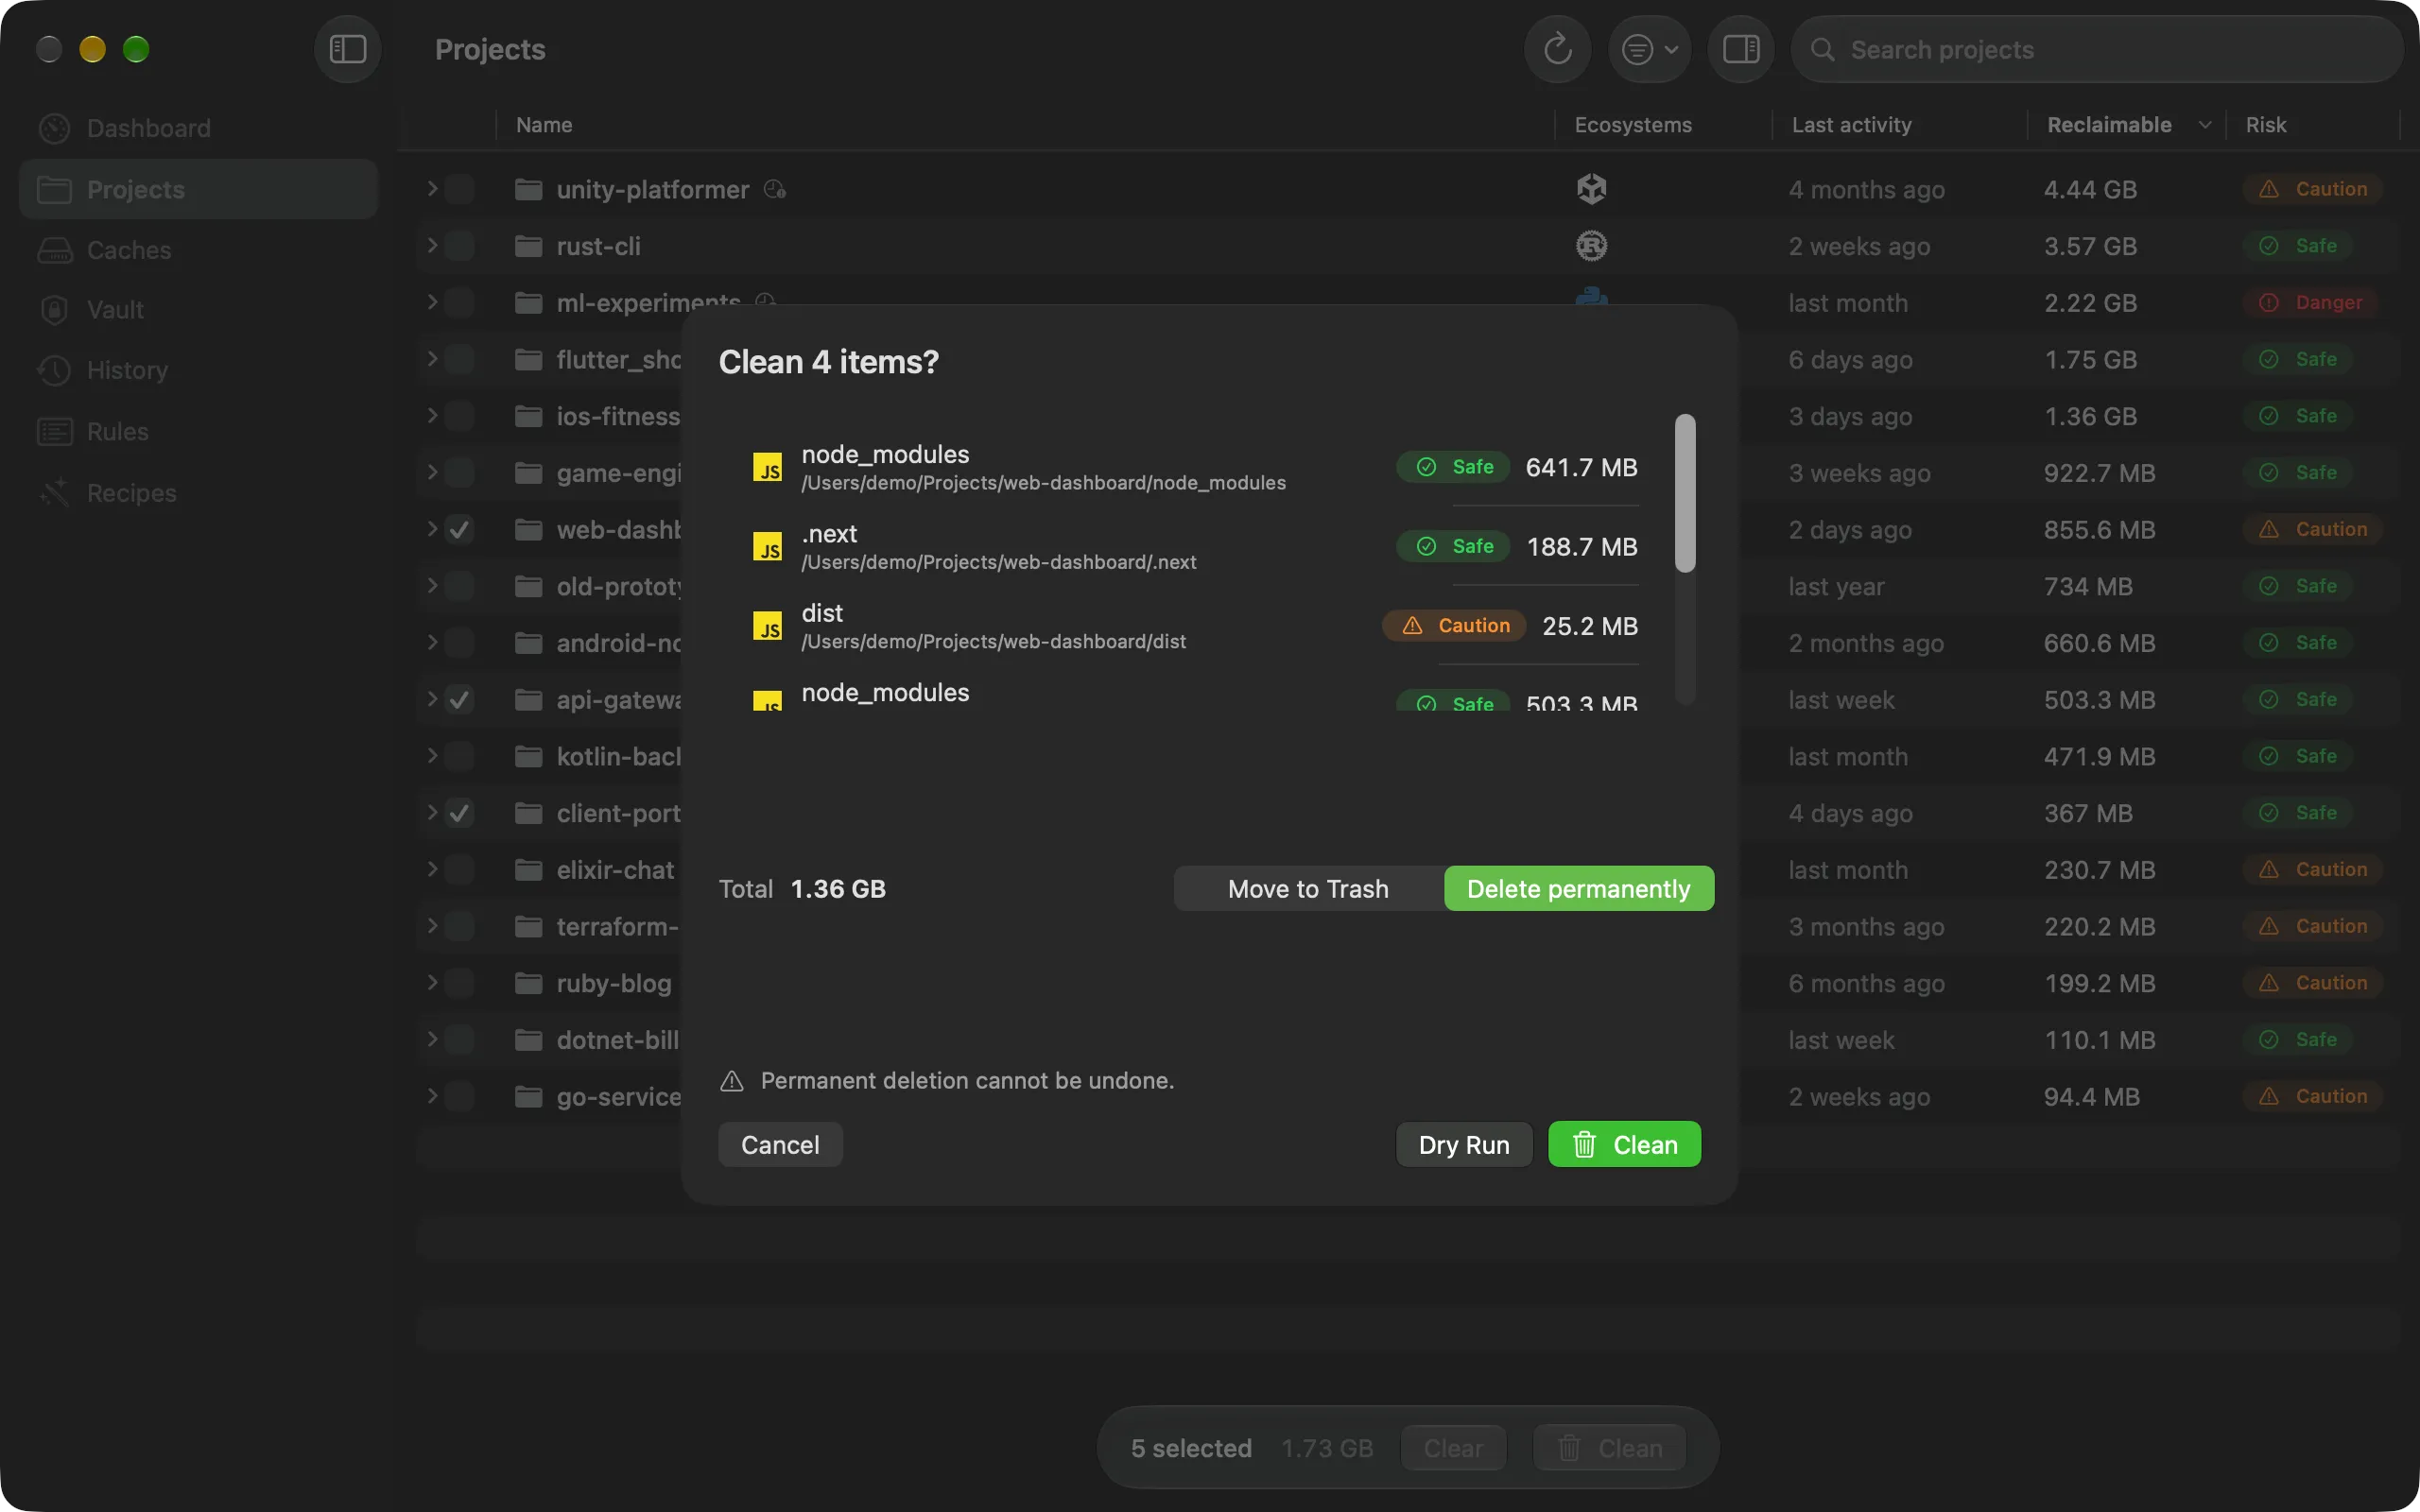Image resolution: width=2420 pixels, height=1512 pixels.
Task: Expand the client-portal project row
Action: pyautogui.click(x=432, y=813)
